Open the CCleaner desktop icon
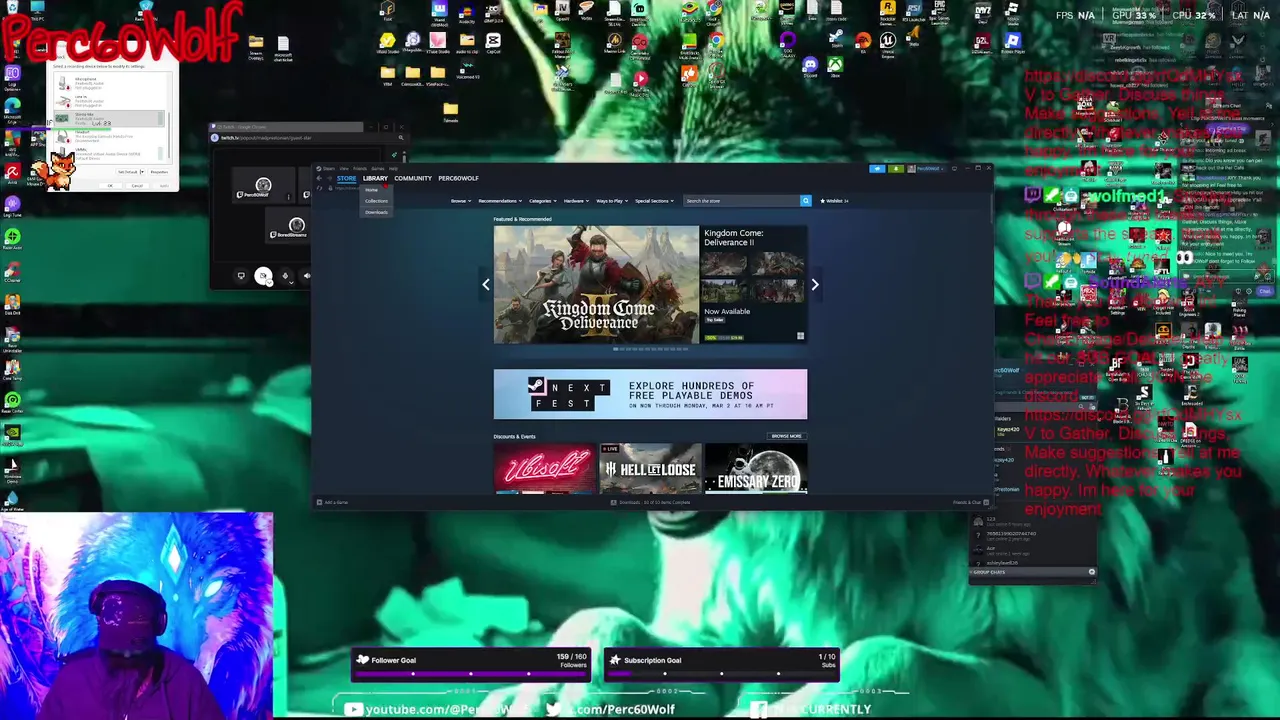This screenshot has height=720, width=1280. click(x=13, y=274)
